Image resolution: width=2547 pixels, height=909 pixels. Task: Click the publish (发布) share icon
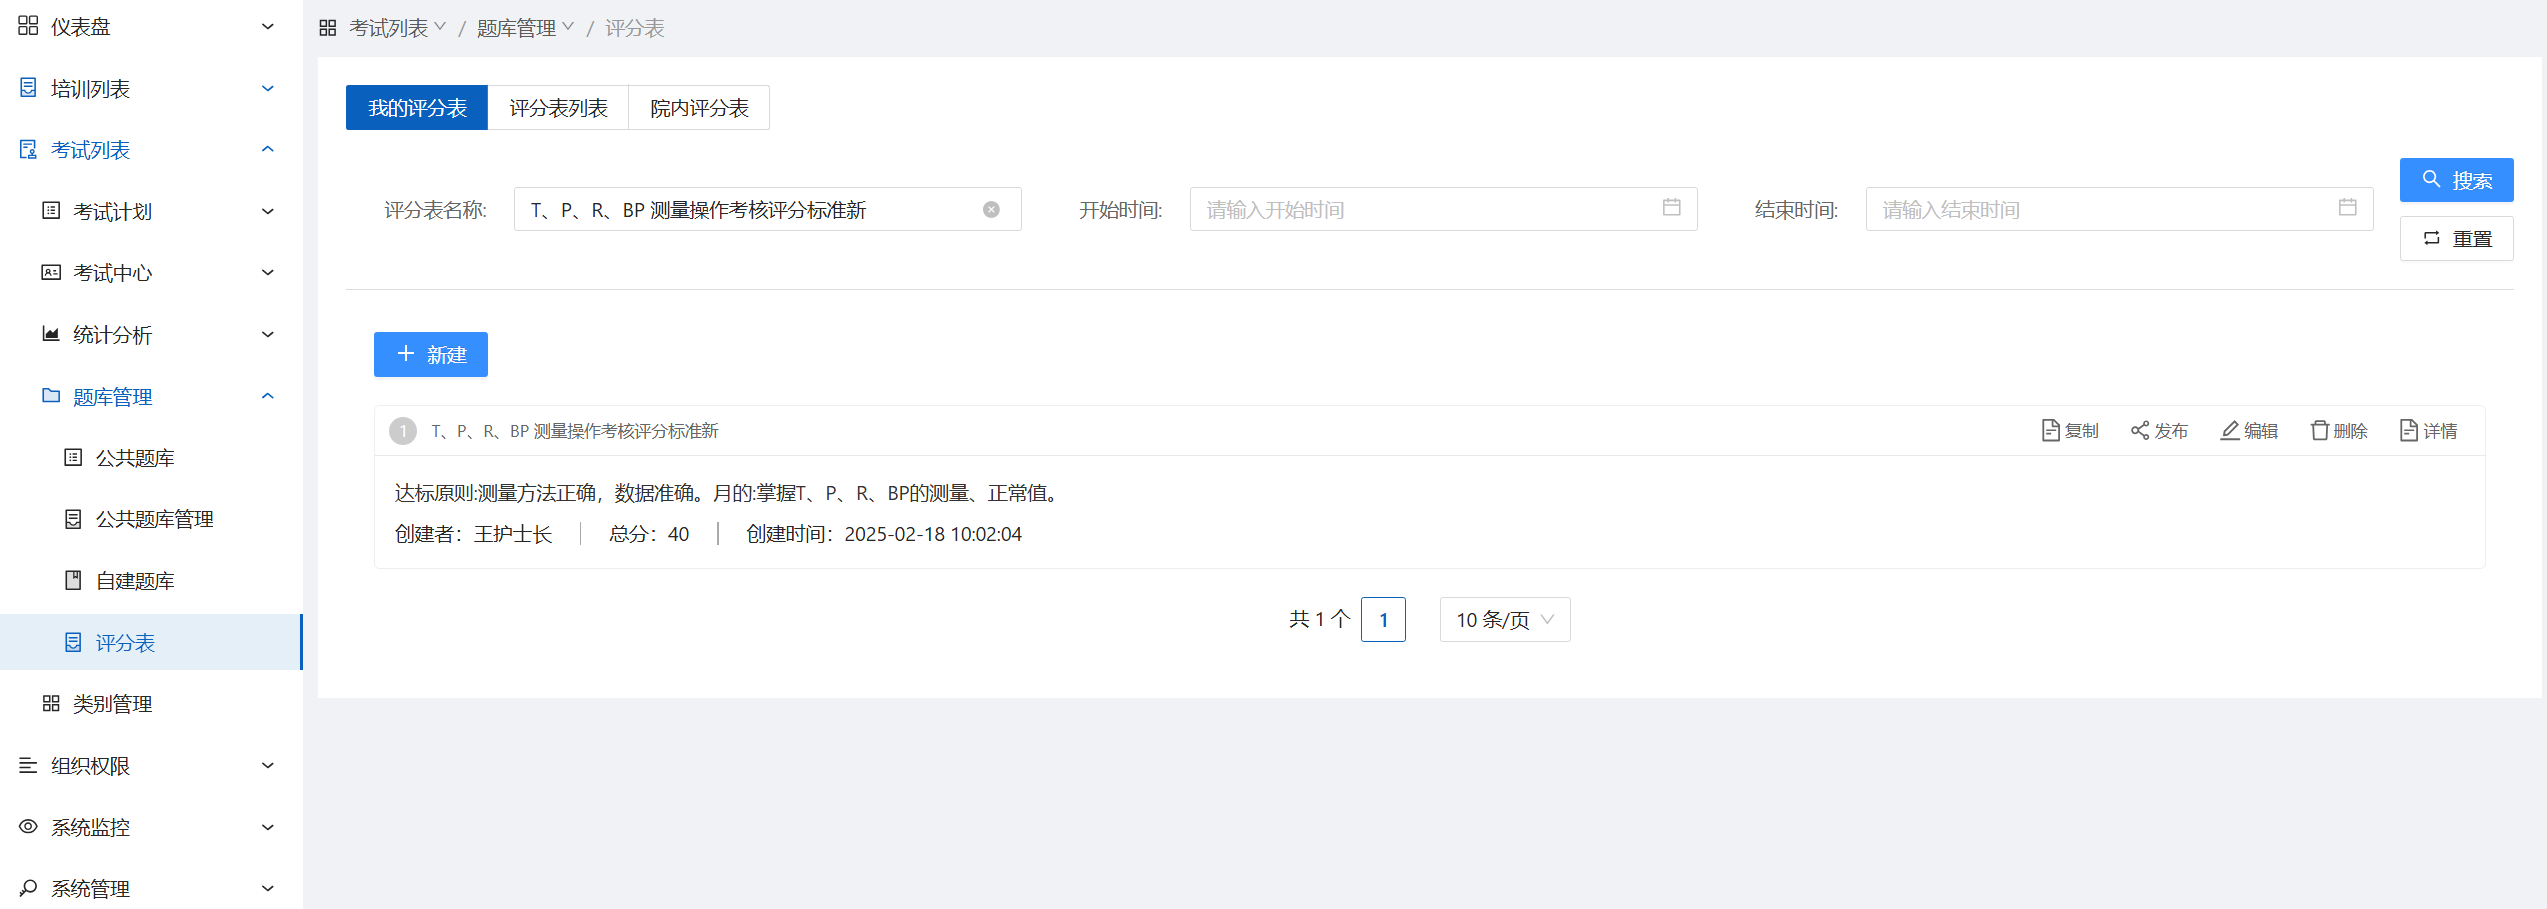pos(2139,431)
